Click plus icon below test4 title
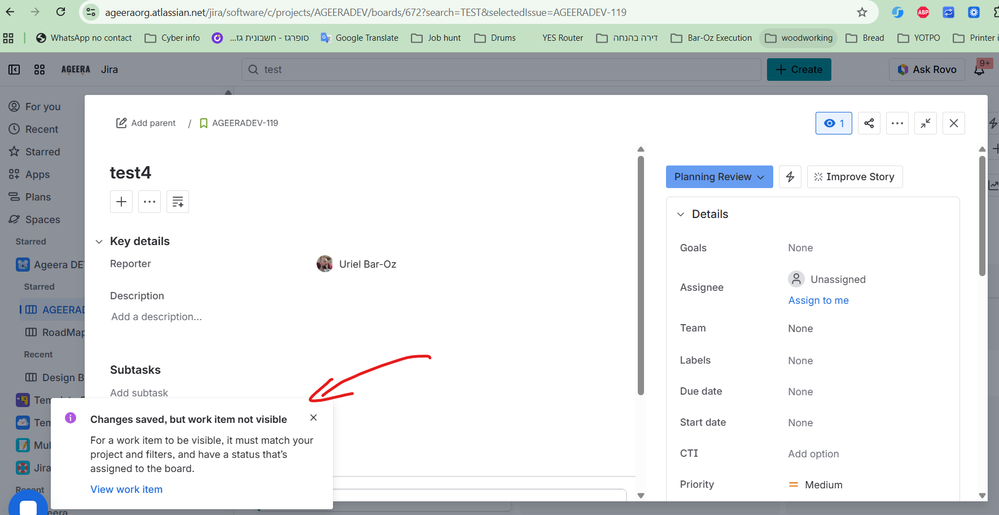Viewport: 999px width, 515px height. pos(121,201)
